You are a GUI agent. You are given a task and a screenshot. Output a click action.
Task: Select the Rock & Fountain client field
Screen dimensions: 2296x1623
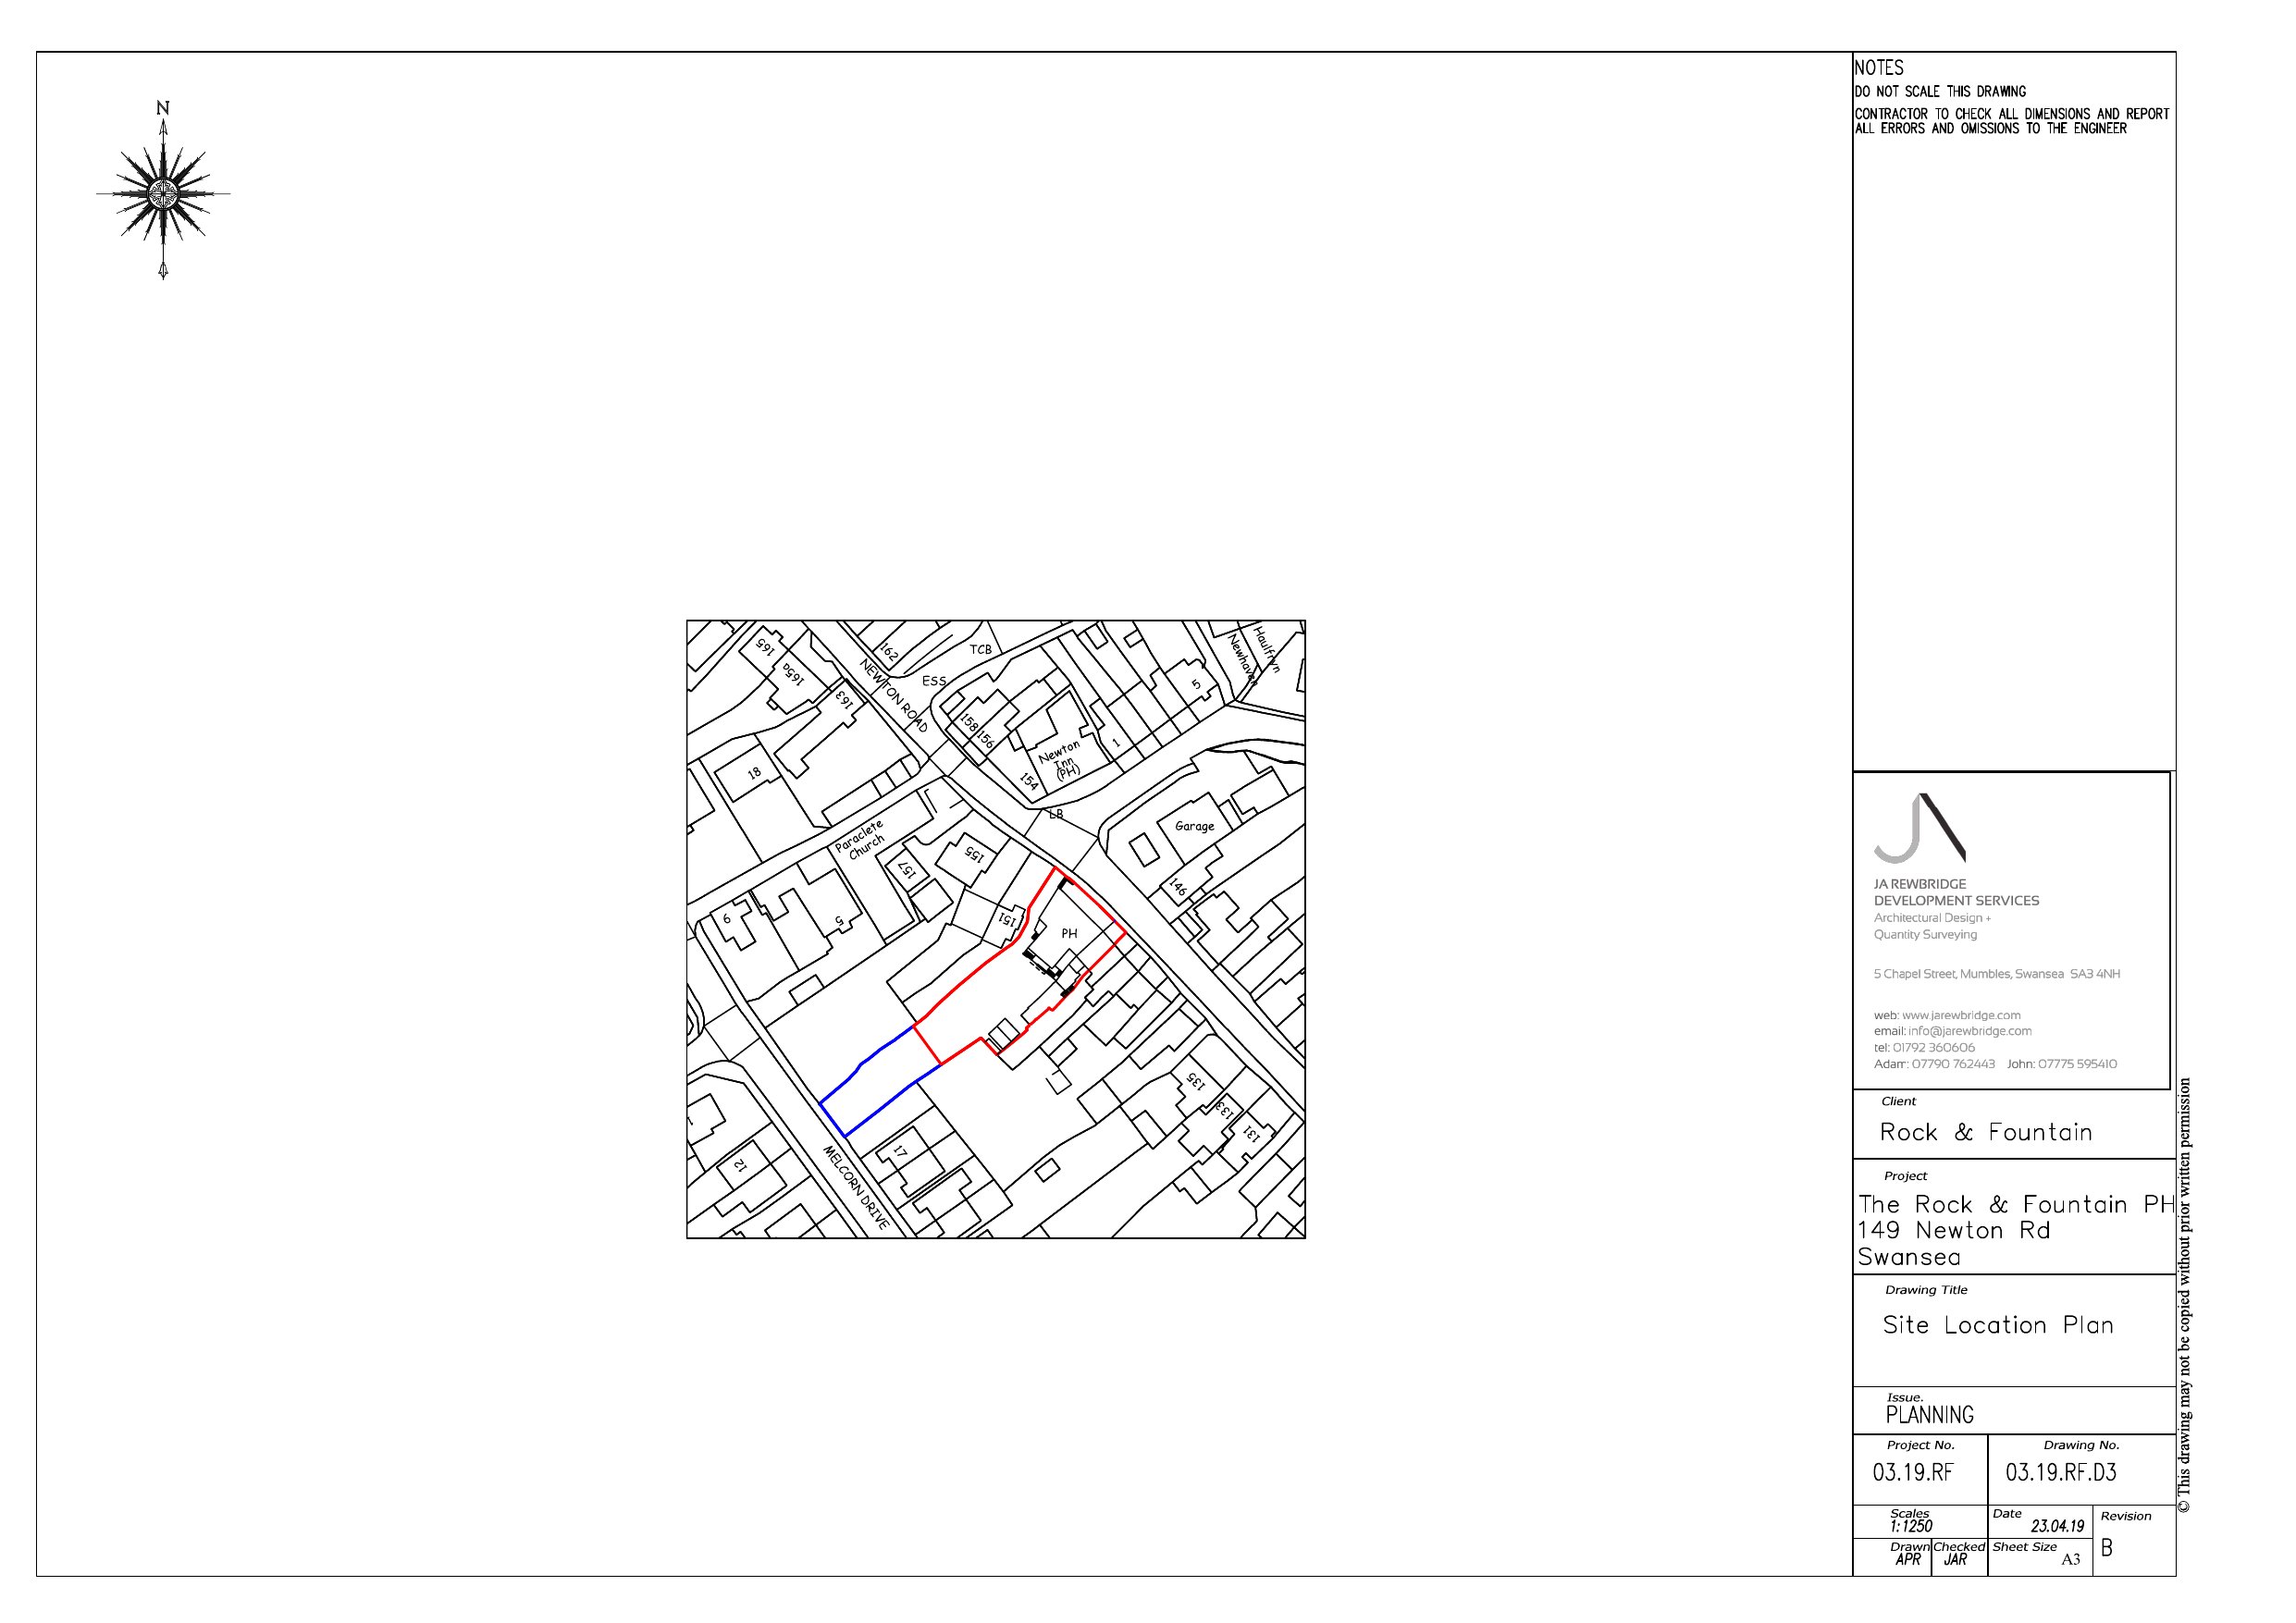(1985, 1132)
